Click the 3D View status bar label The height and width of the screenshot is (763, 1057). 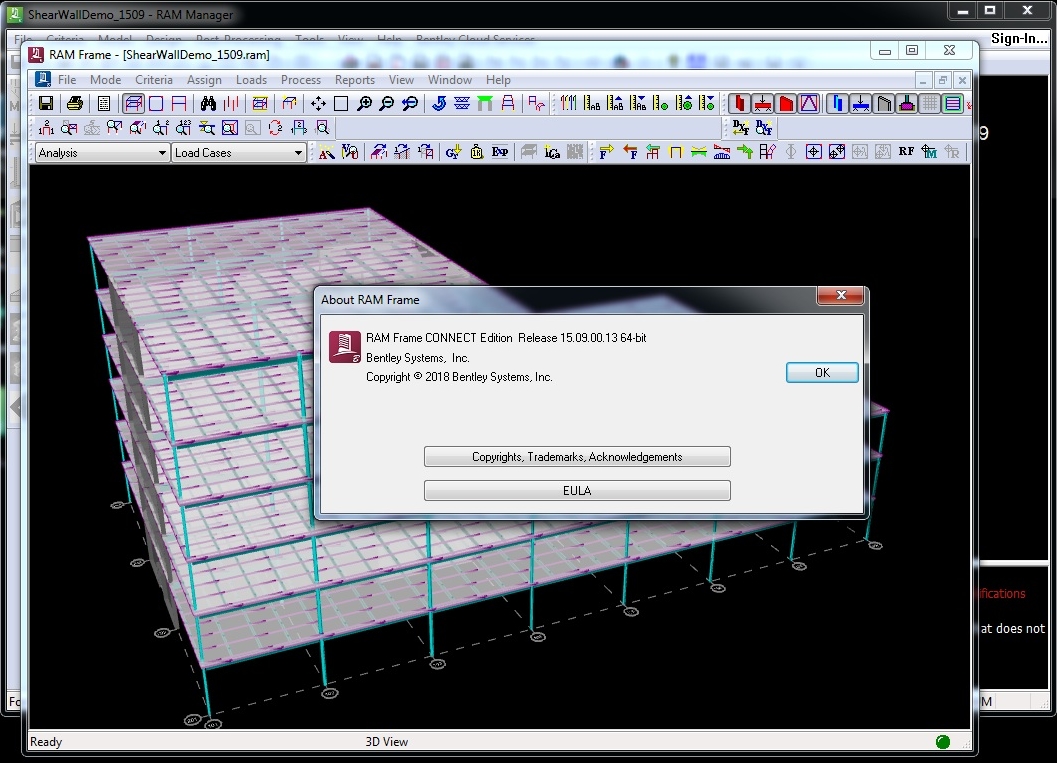(386, 741)
